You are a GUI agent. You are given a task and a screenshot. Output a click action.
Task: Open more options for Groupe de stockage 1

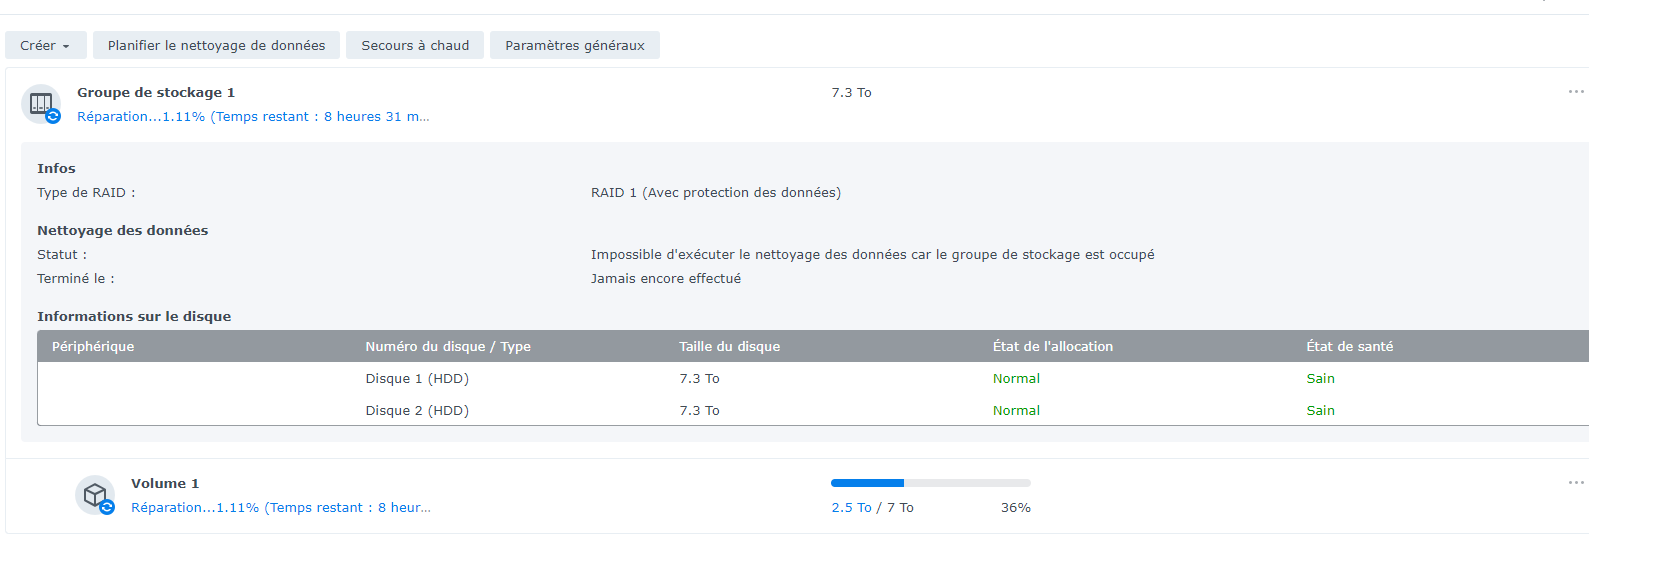click(x=1576, y=92)
